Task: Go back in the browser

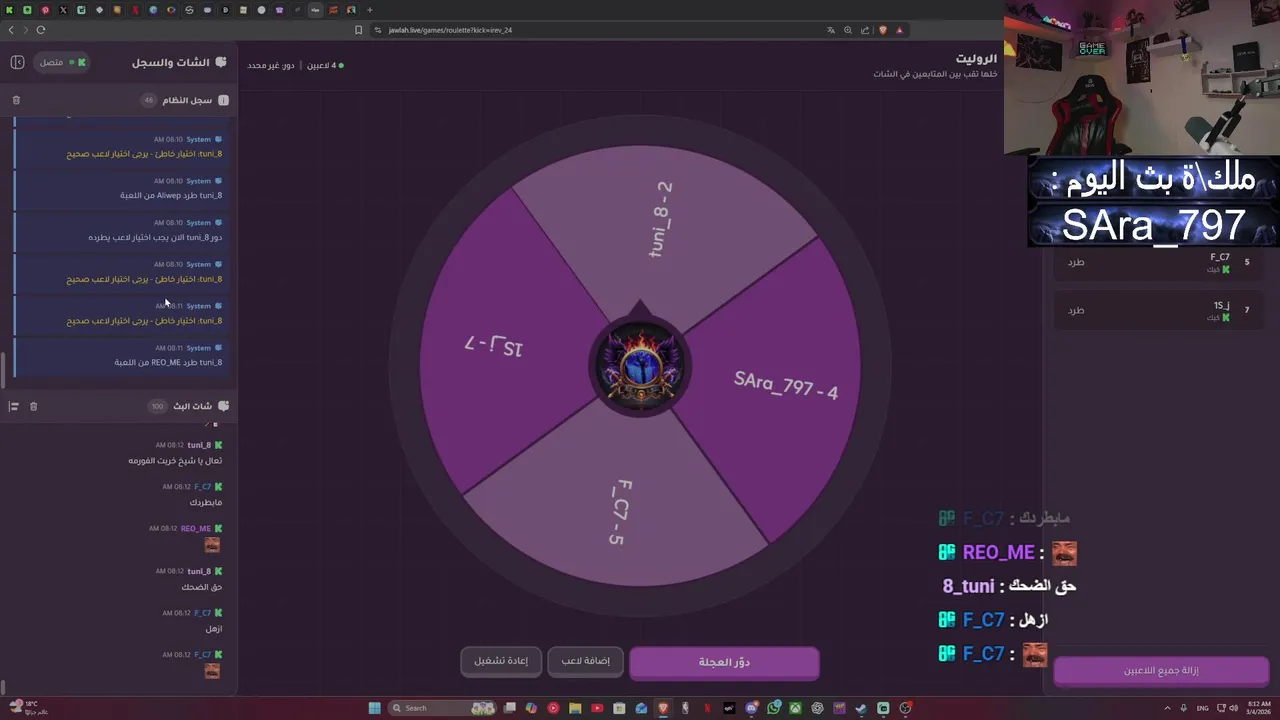Action: click(x=11, y=30)
